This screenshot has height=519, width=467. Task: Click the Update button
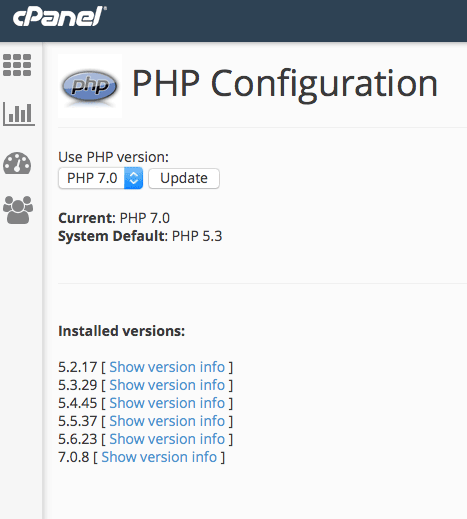[x=184, y=178]
